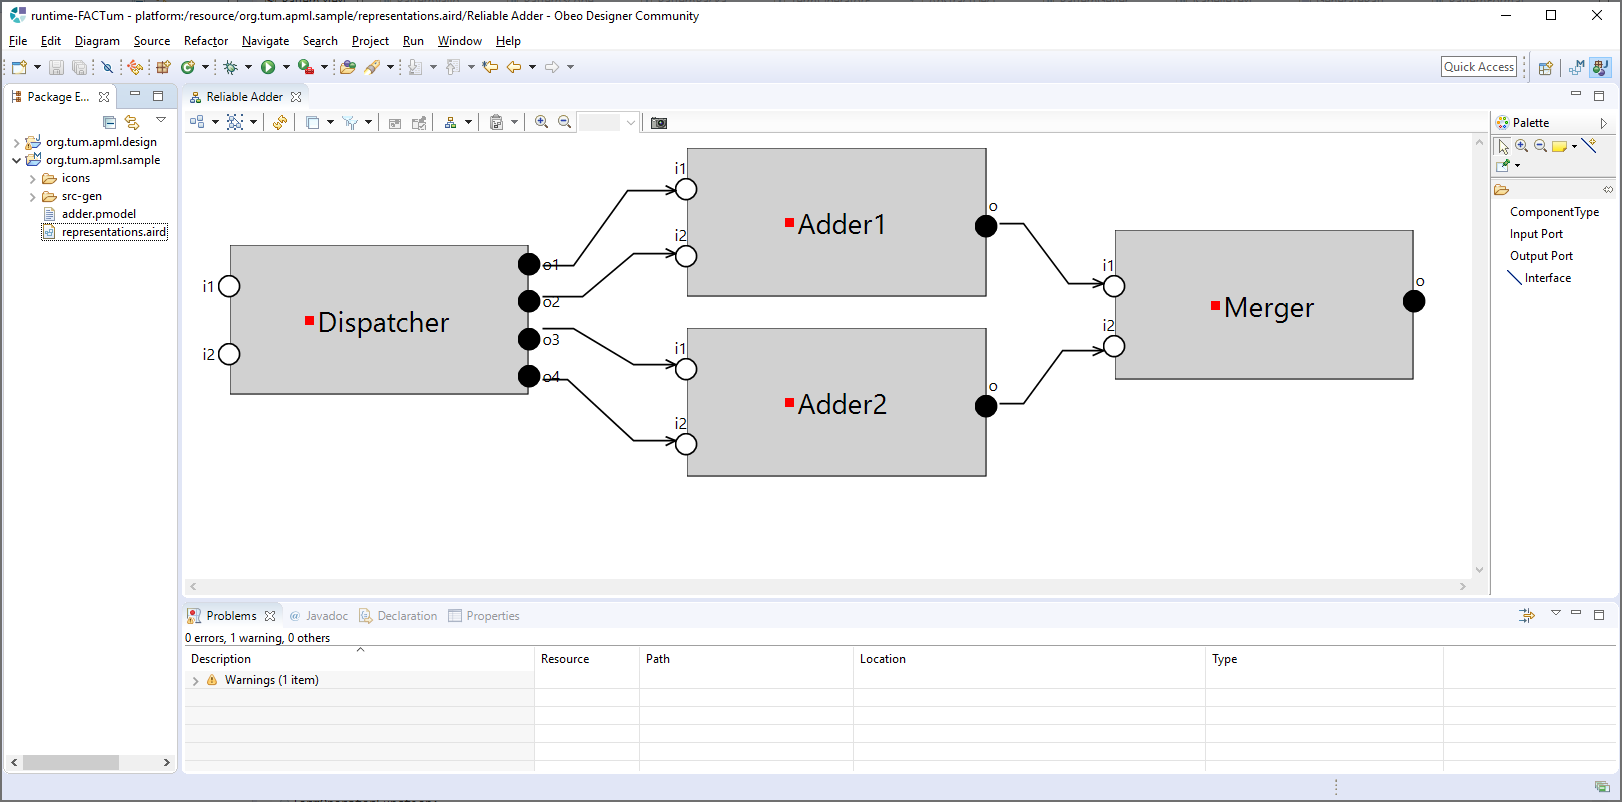This screenshot has height=802, width=1622.
Task: Select the yellow Note tool in Palette
Action: click(x=1560, y=146)
